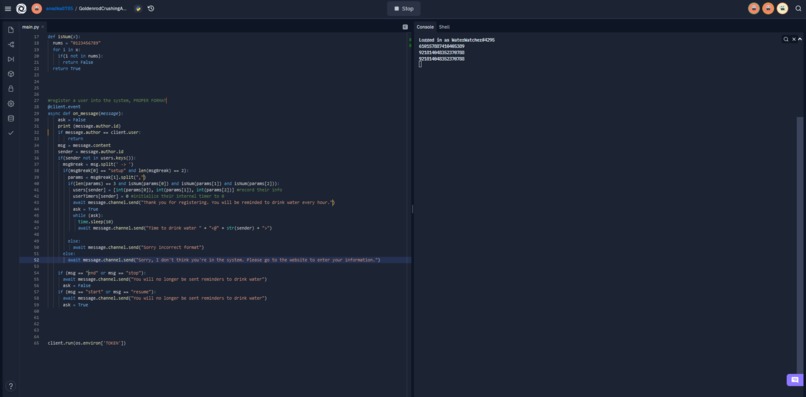The height and width of the screenshot is (397, 806).
Task: Click the 'print (message.author.id)' line
Action: [89, 126]
